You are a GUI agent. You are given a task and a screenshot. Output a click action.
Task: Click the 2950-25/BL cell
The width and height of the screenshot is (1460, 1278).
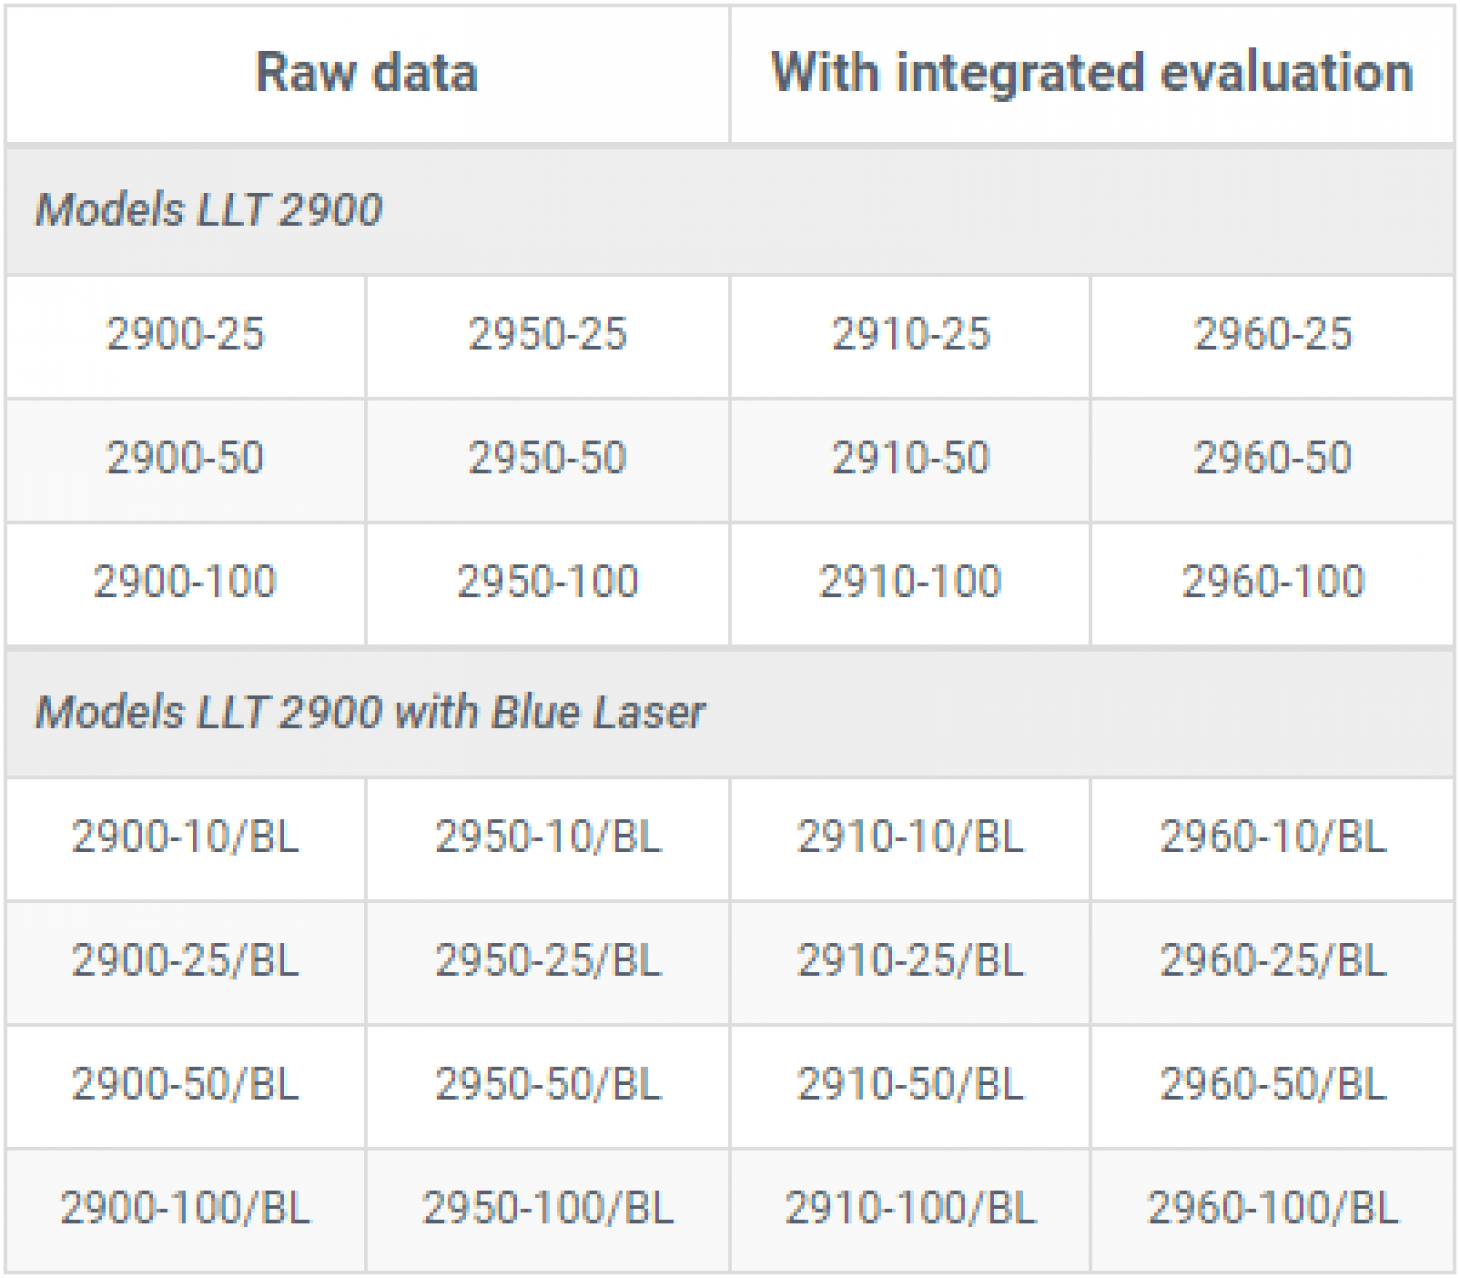[547, 961]
